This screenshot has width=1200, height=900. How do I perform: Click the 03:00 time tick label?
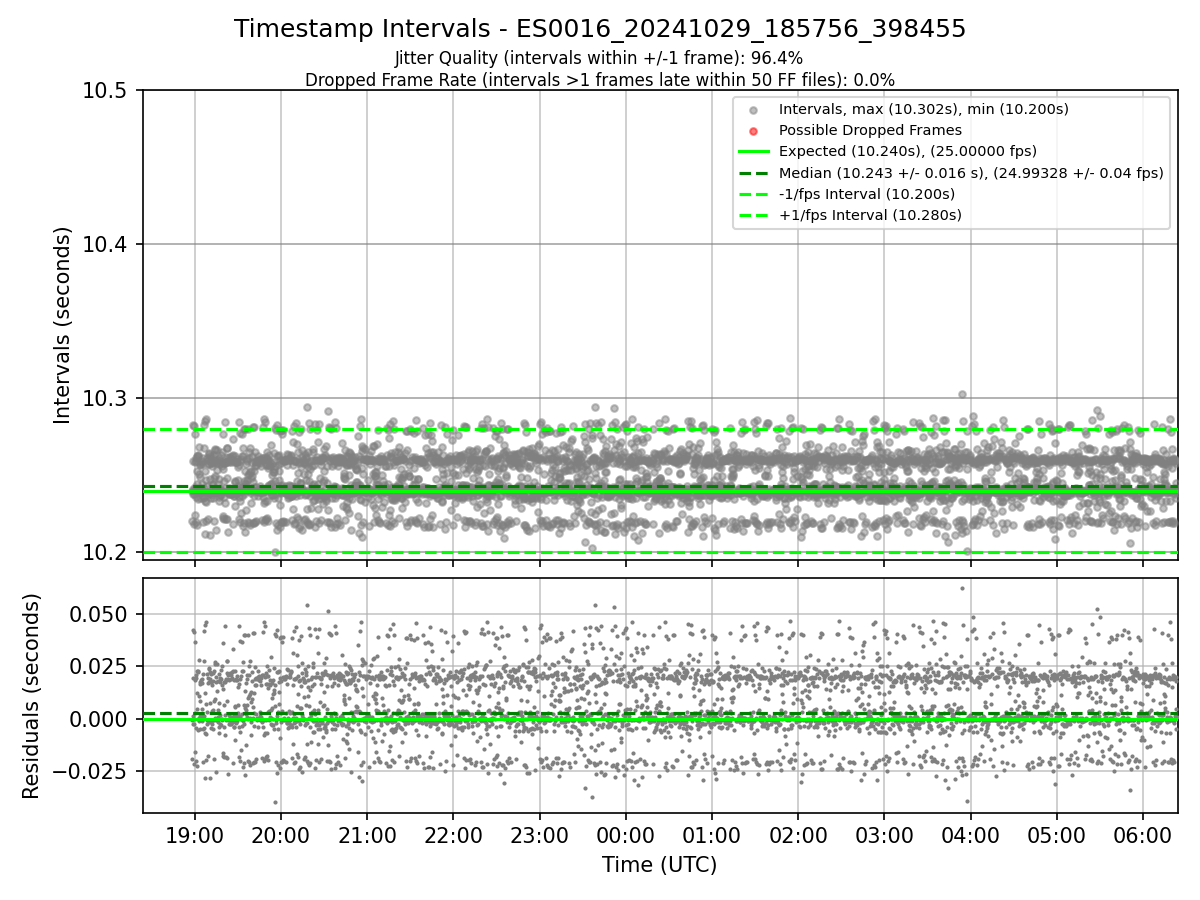884,834
